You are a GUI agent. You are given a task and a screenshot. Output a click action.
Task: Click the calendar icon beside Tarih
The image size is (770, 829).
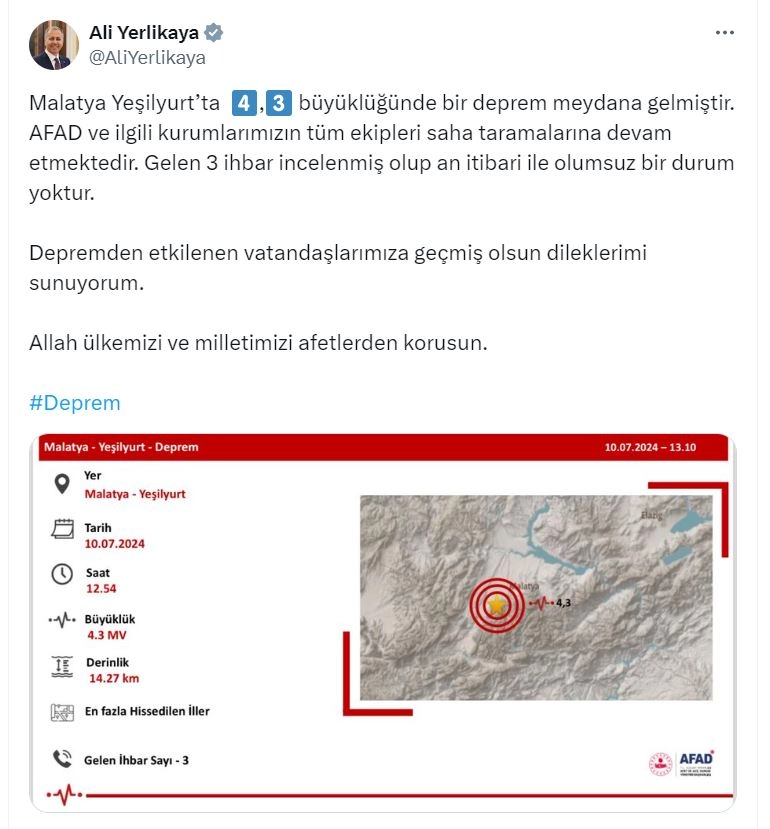tap(62, 529)
